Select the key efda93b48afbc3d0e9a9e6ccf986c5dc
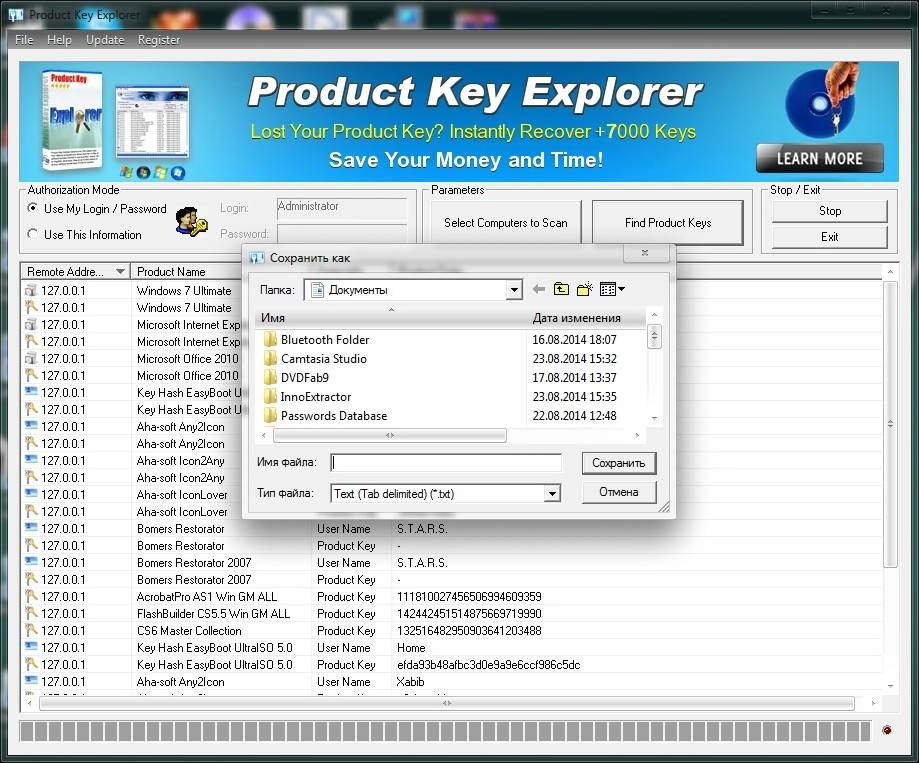The height and width of the screenshot is (763, 919). click(489, 665)
